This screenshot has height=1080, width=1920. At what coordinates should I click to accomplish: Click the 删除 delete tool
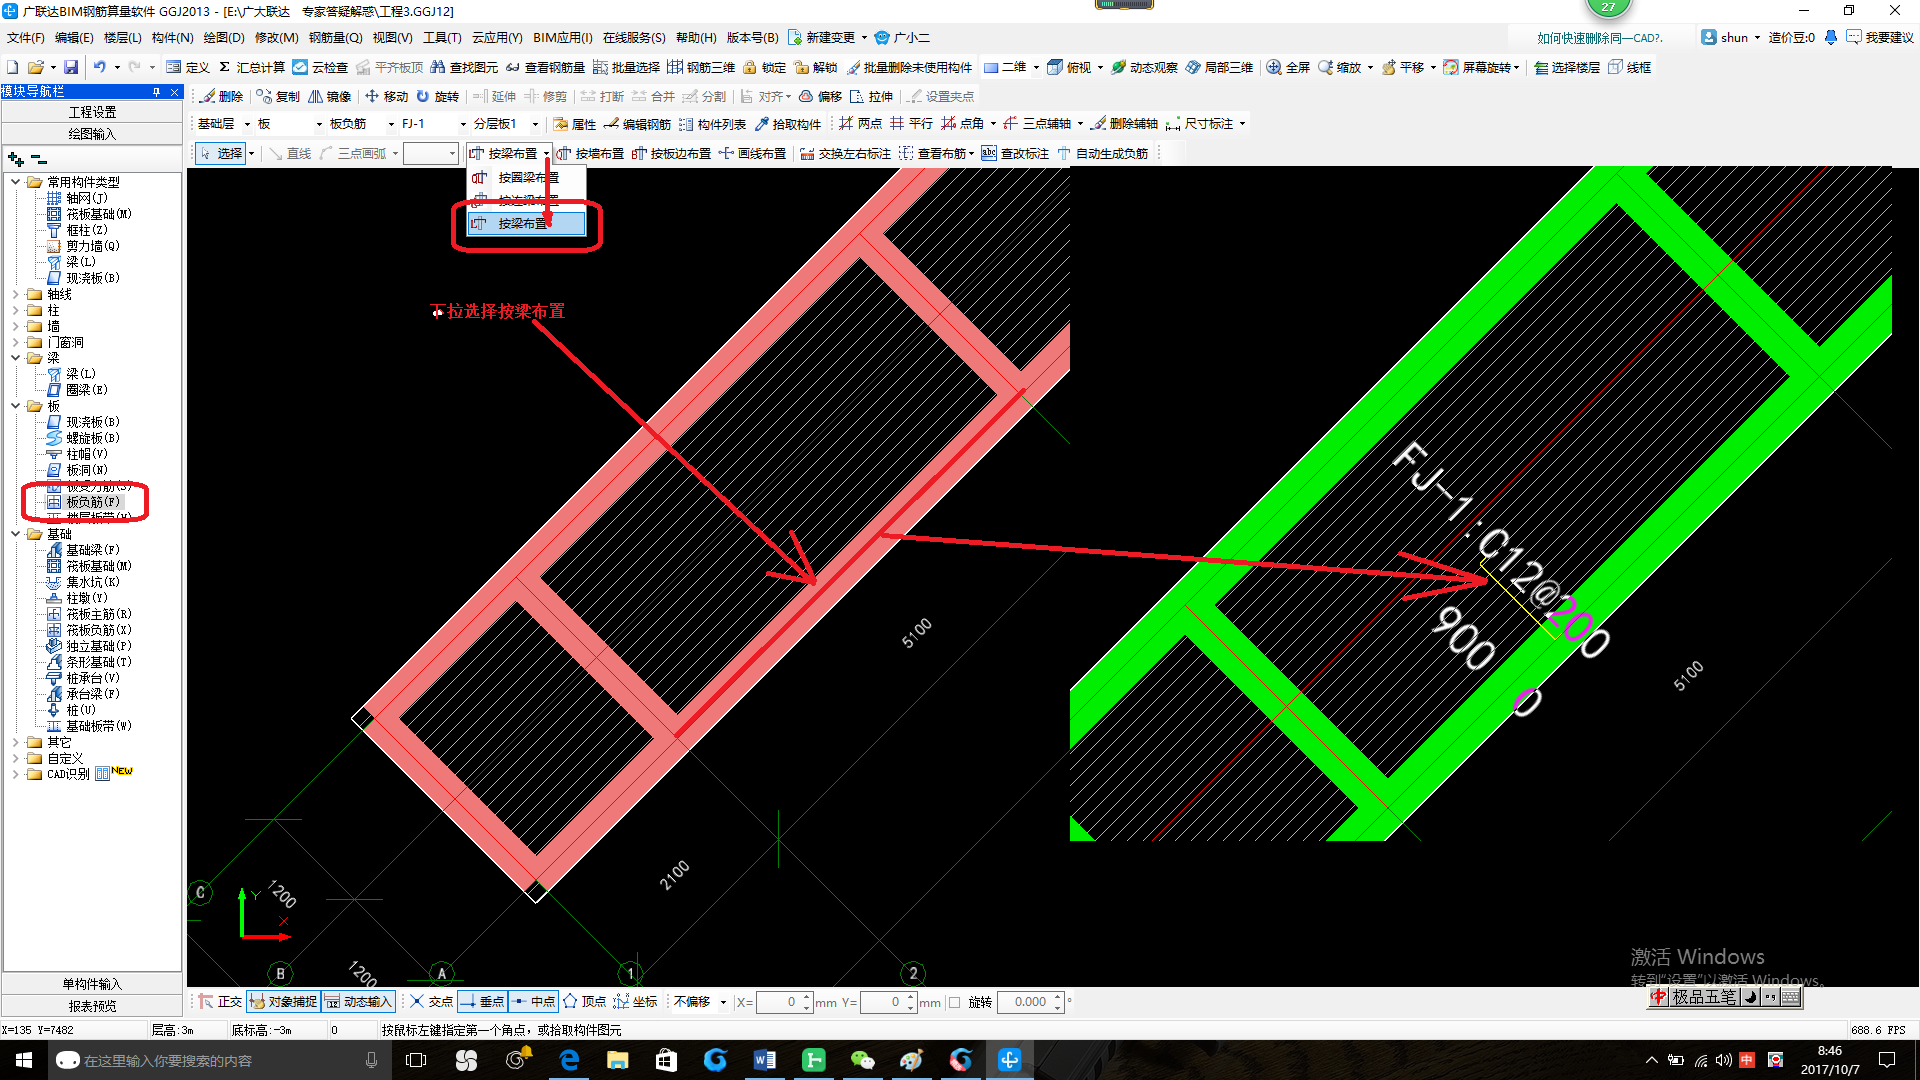[x=221, y=96]
